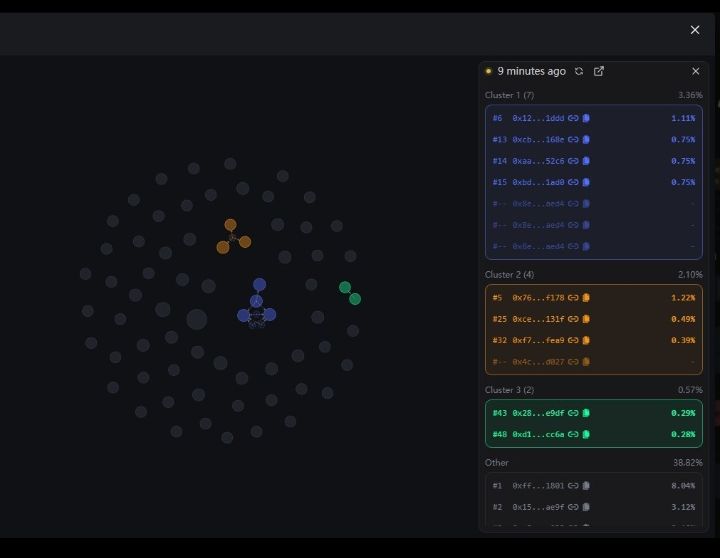Click link icon for #5 0x76...f178

point(573,297)
